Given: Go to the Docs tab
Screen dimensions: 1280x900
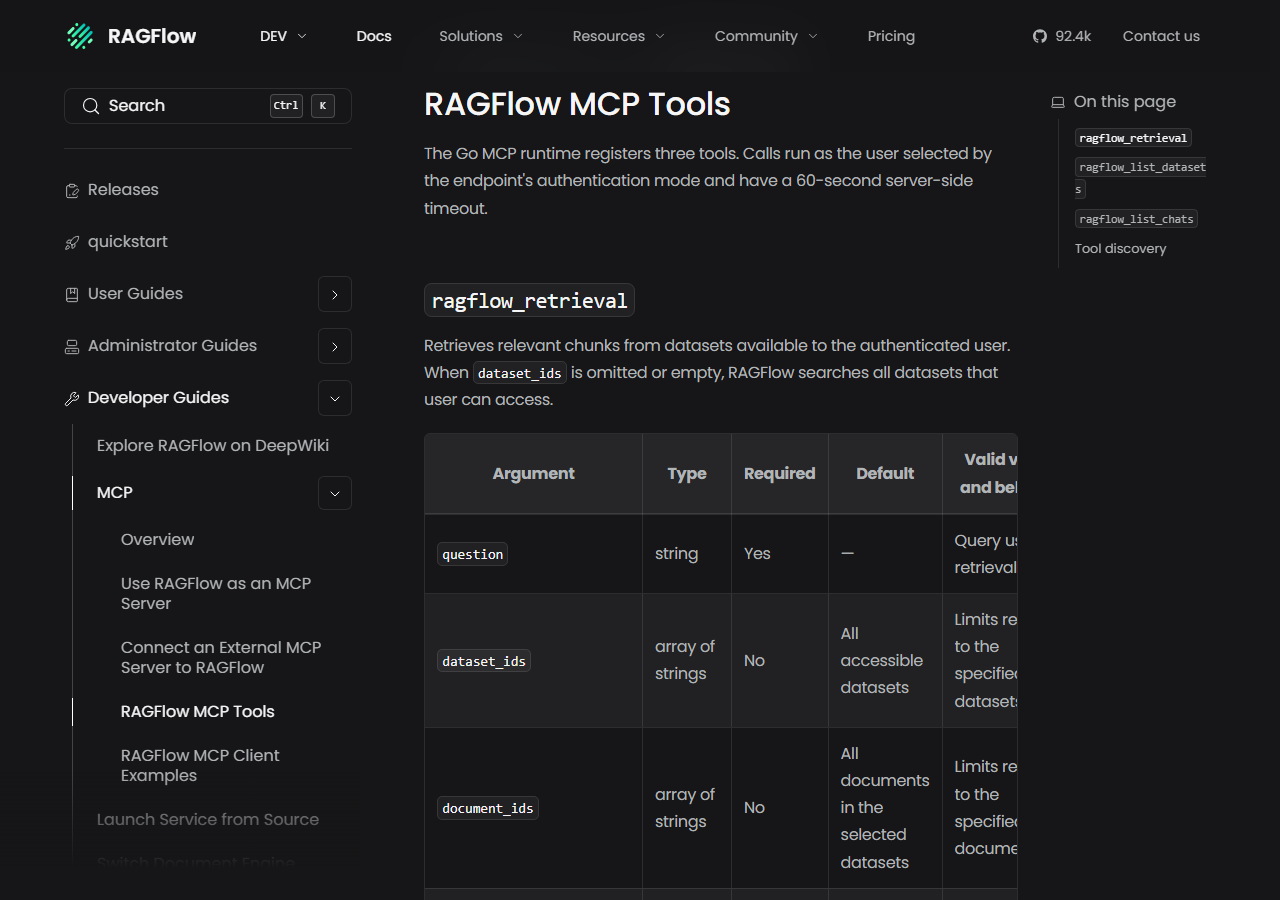Looking at the screenshot, I should click(x=374, y=36).
